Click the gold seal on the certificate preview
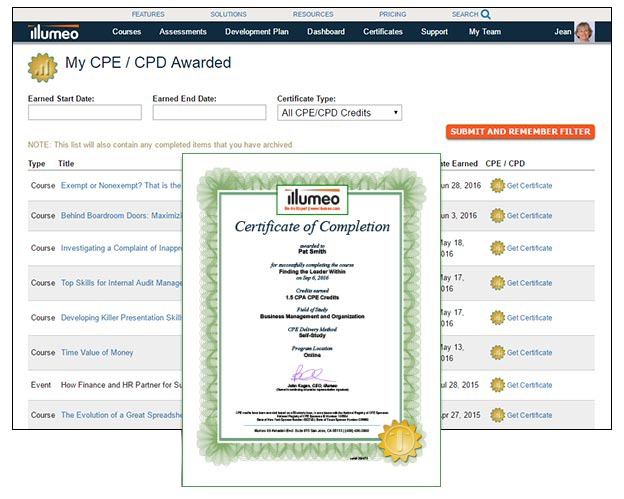 pos(400,441)
